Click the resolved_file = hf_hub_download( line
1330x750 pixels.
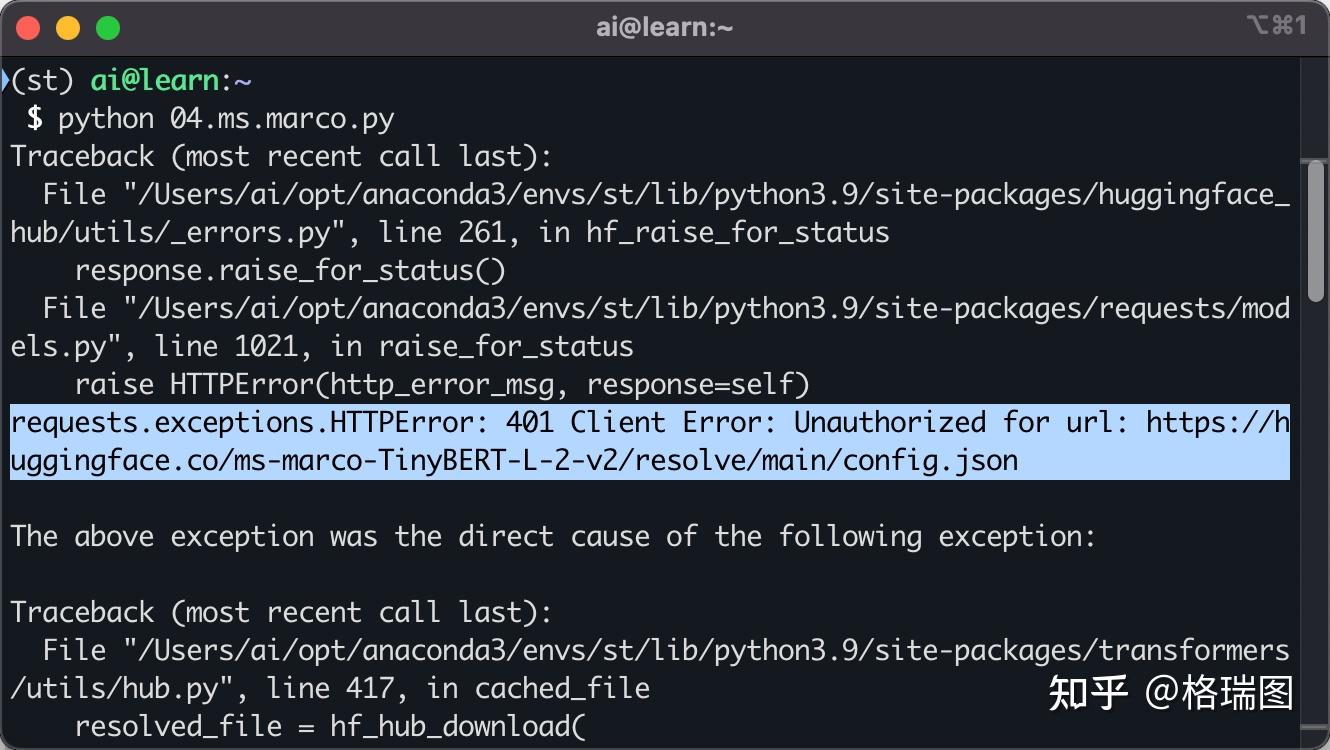[x=330, y=726]
